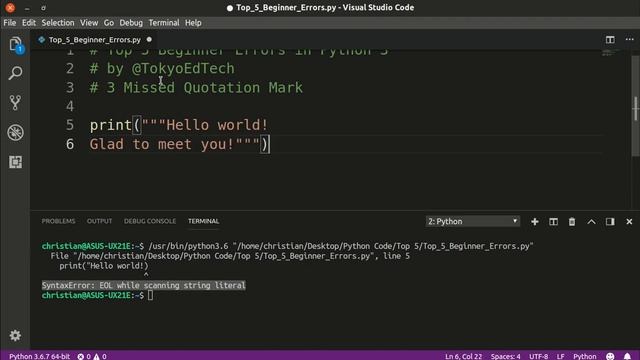Image resolution: width=640 pixels, height=360 pixels.
Task: Open the View menu
Action: pyautogui.click(x=89, y=23)
